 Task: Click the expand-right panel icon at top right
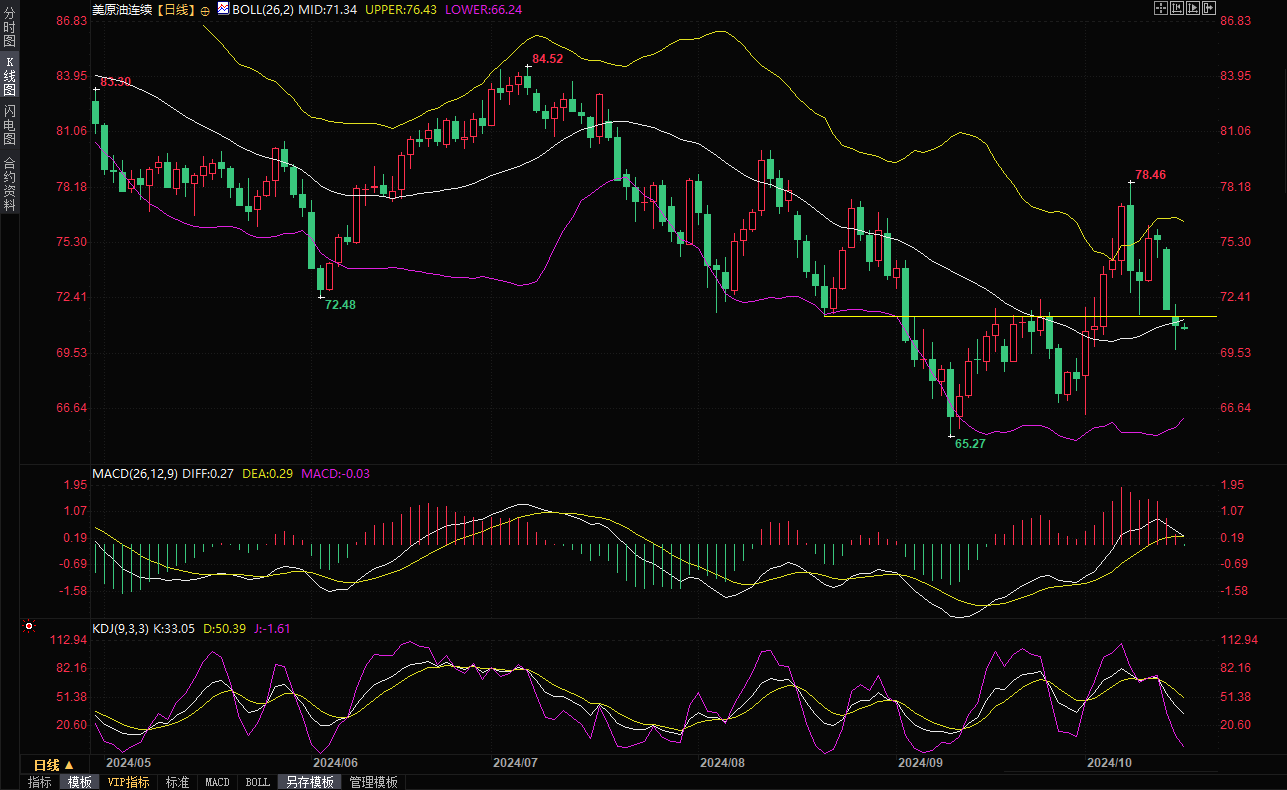click(x=1209, y=8)
